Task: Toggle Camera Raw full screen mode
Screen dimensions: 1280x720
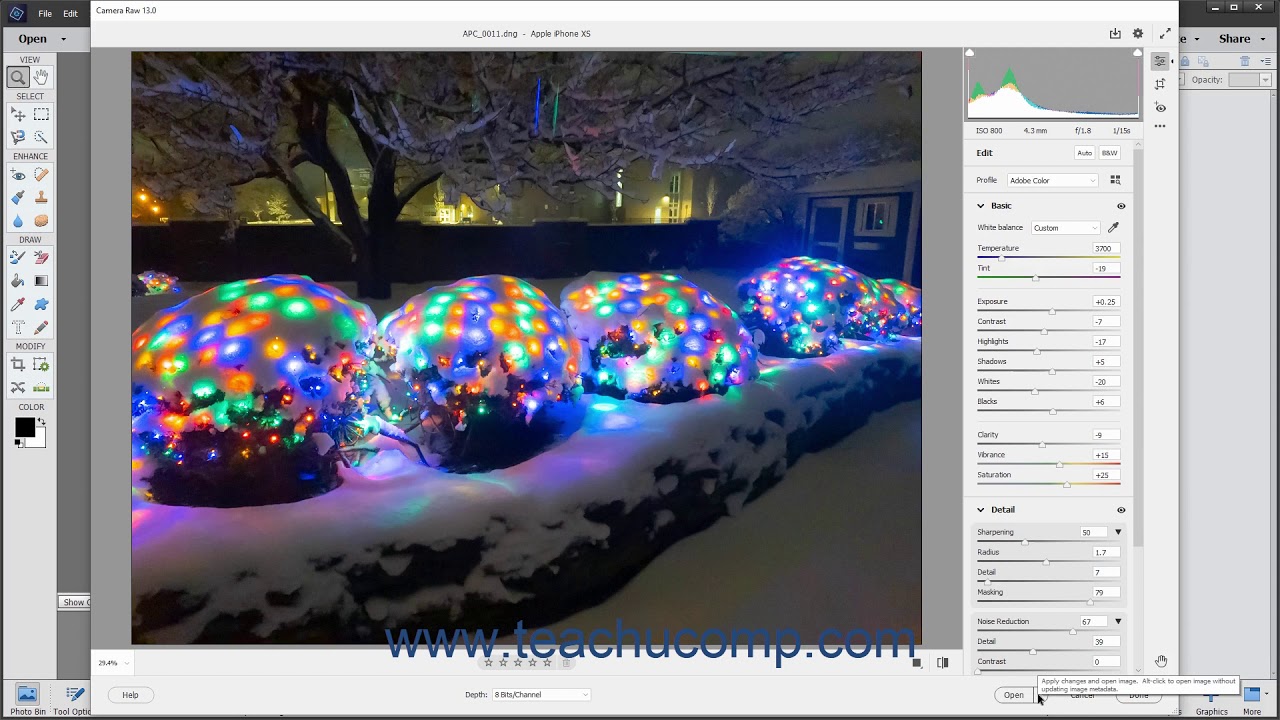Action: [x=1165, y=34]
